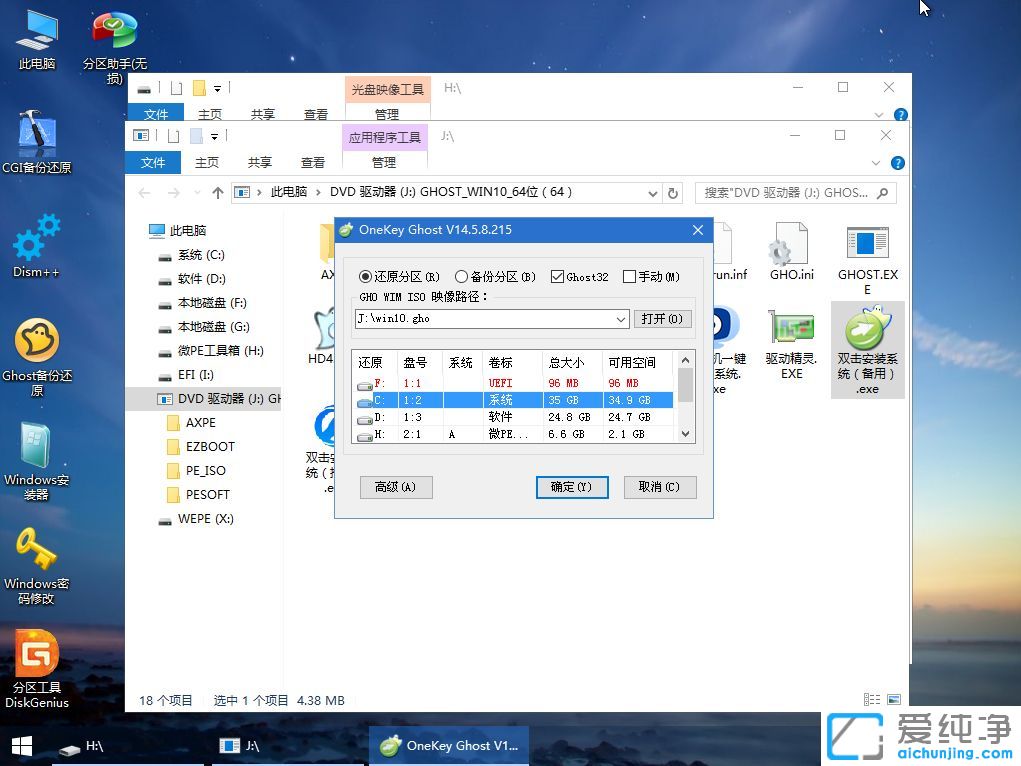This screenshot has width=1021, height=766.
Task: Collapse 此电脑 in the navigation tree
Action: coord(141,230)
